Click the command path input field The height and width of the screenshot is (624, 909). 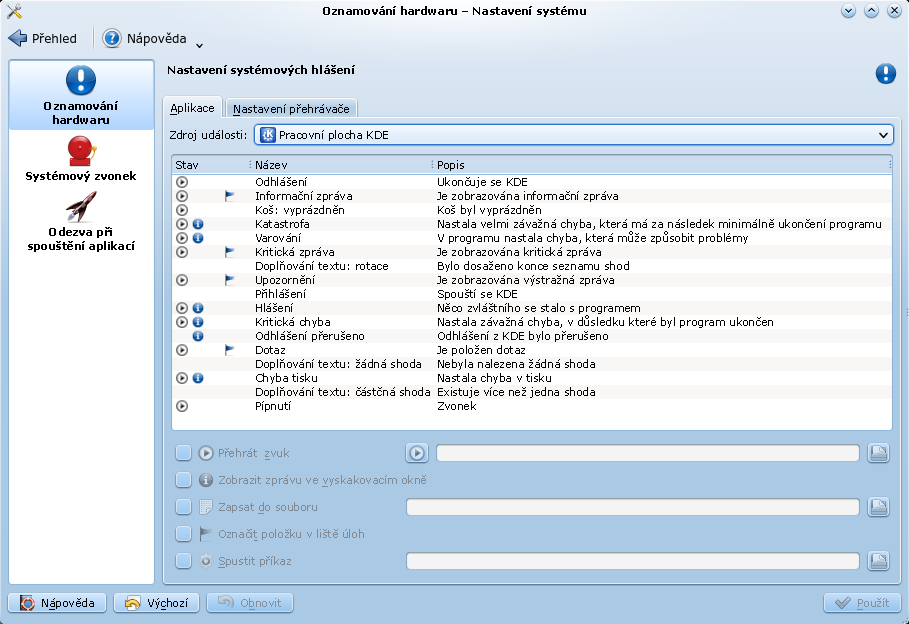pyautogui.click(x=632, y=561)
